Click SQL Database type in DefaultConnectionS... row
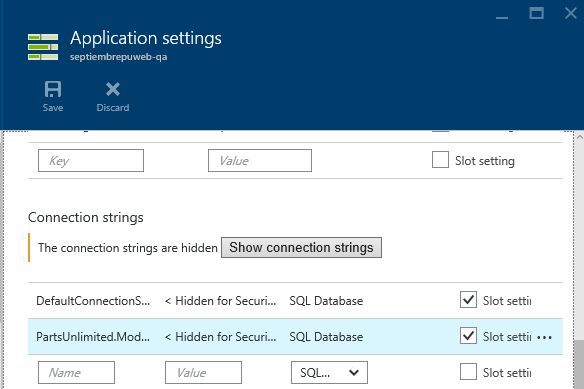Screen dimensions: 584x389 pos(326,301)
